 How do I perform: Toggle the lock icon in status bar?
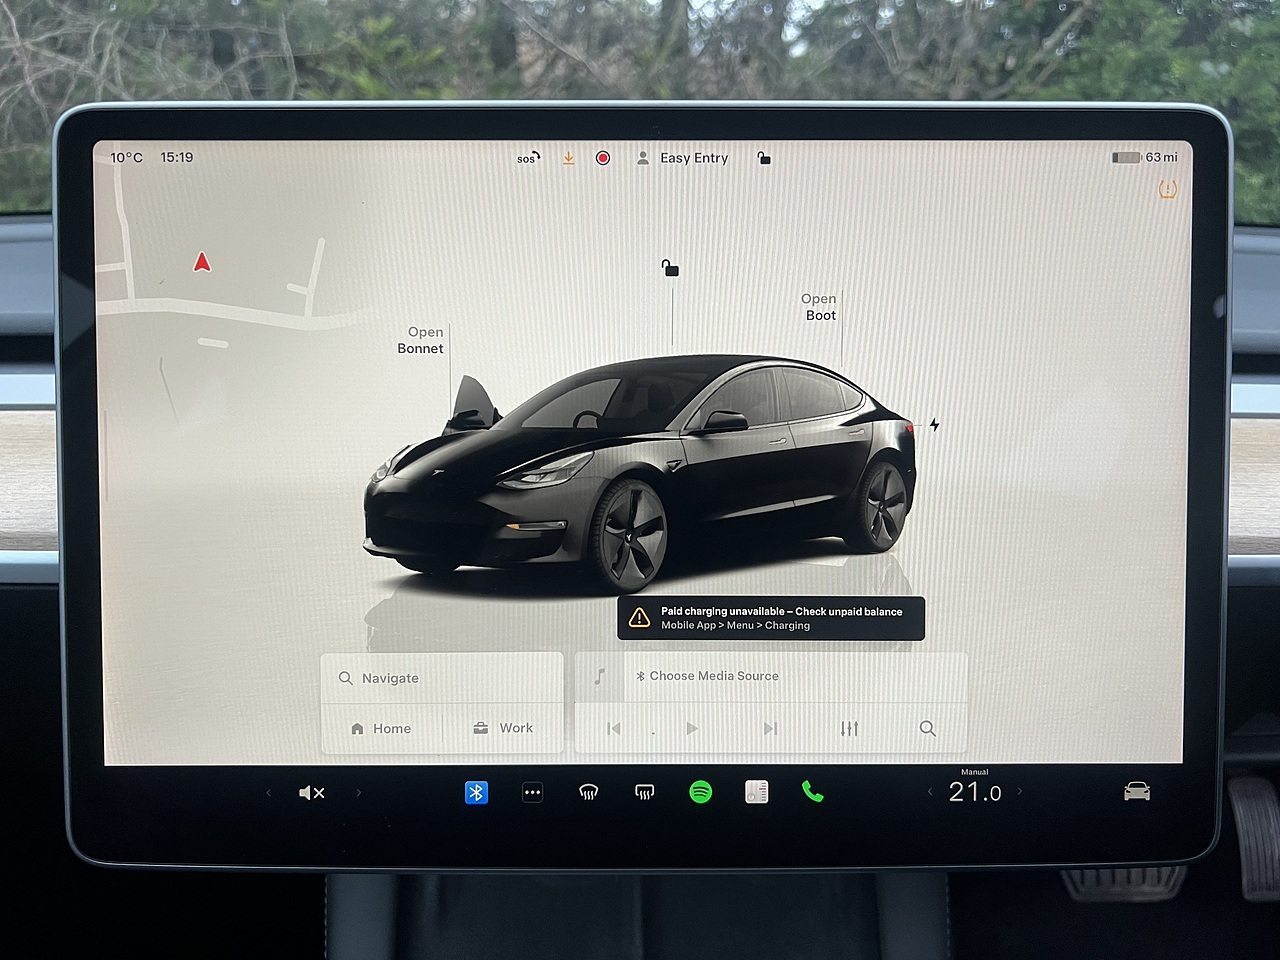[764, 158]
